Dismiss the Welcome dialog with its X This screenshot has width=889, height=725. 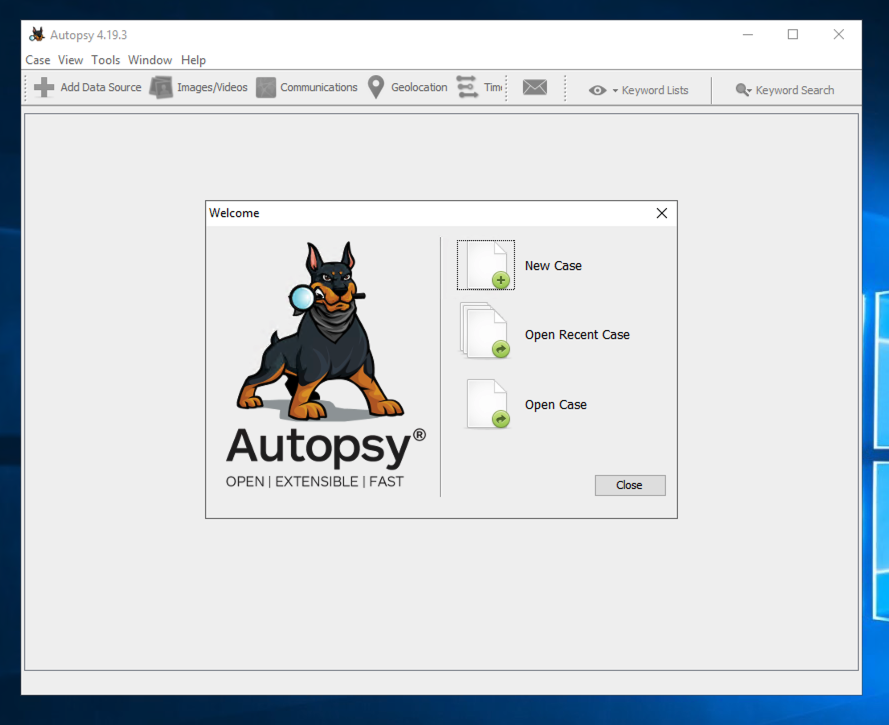[661, 213]
